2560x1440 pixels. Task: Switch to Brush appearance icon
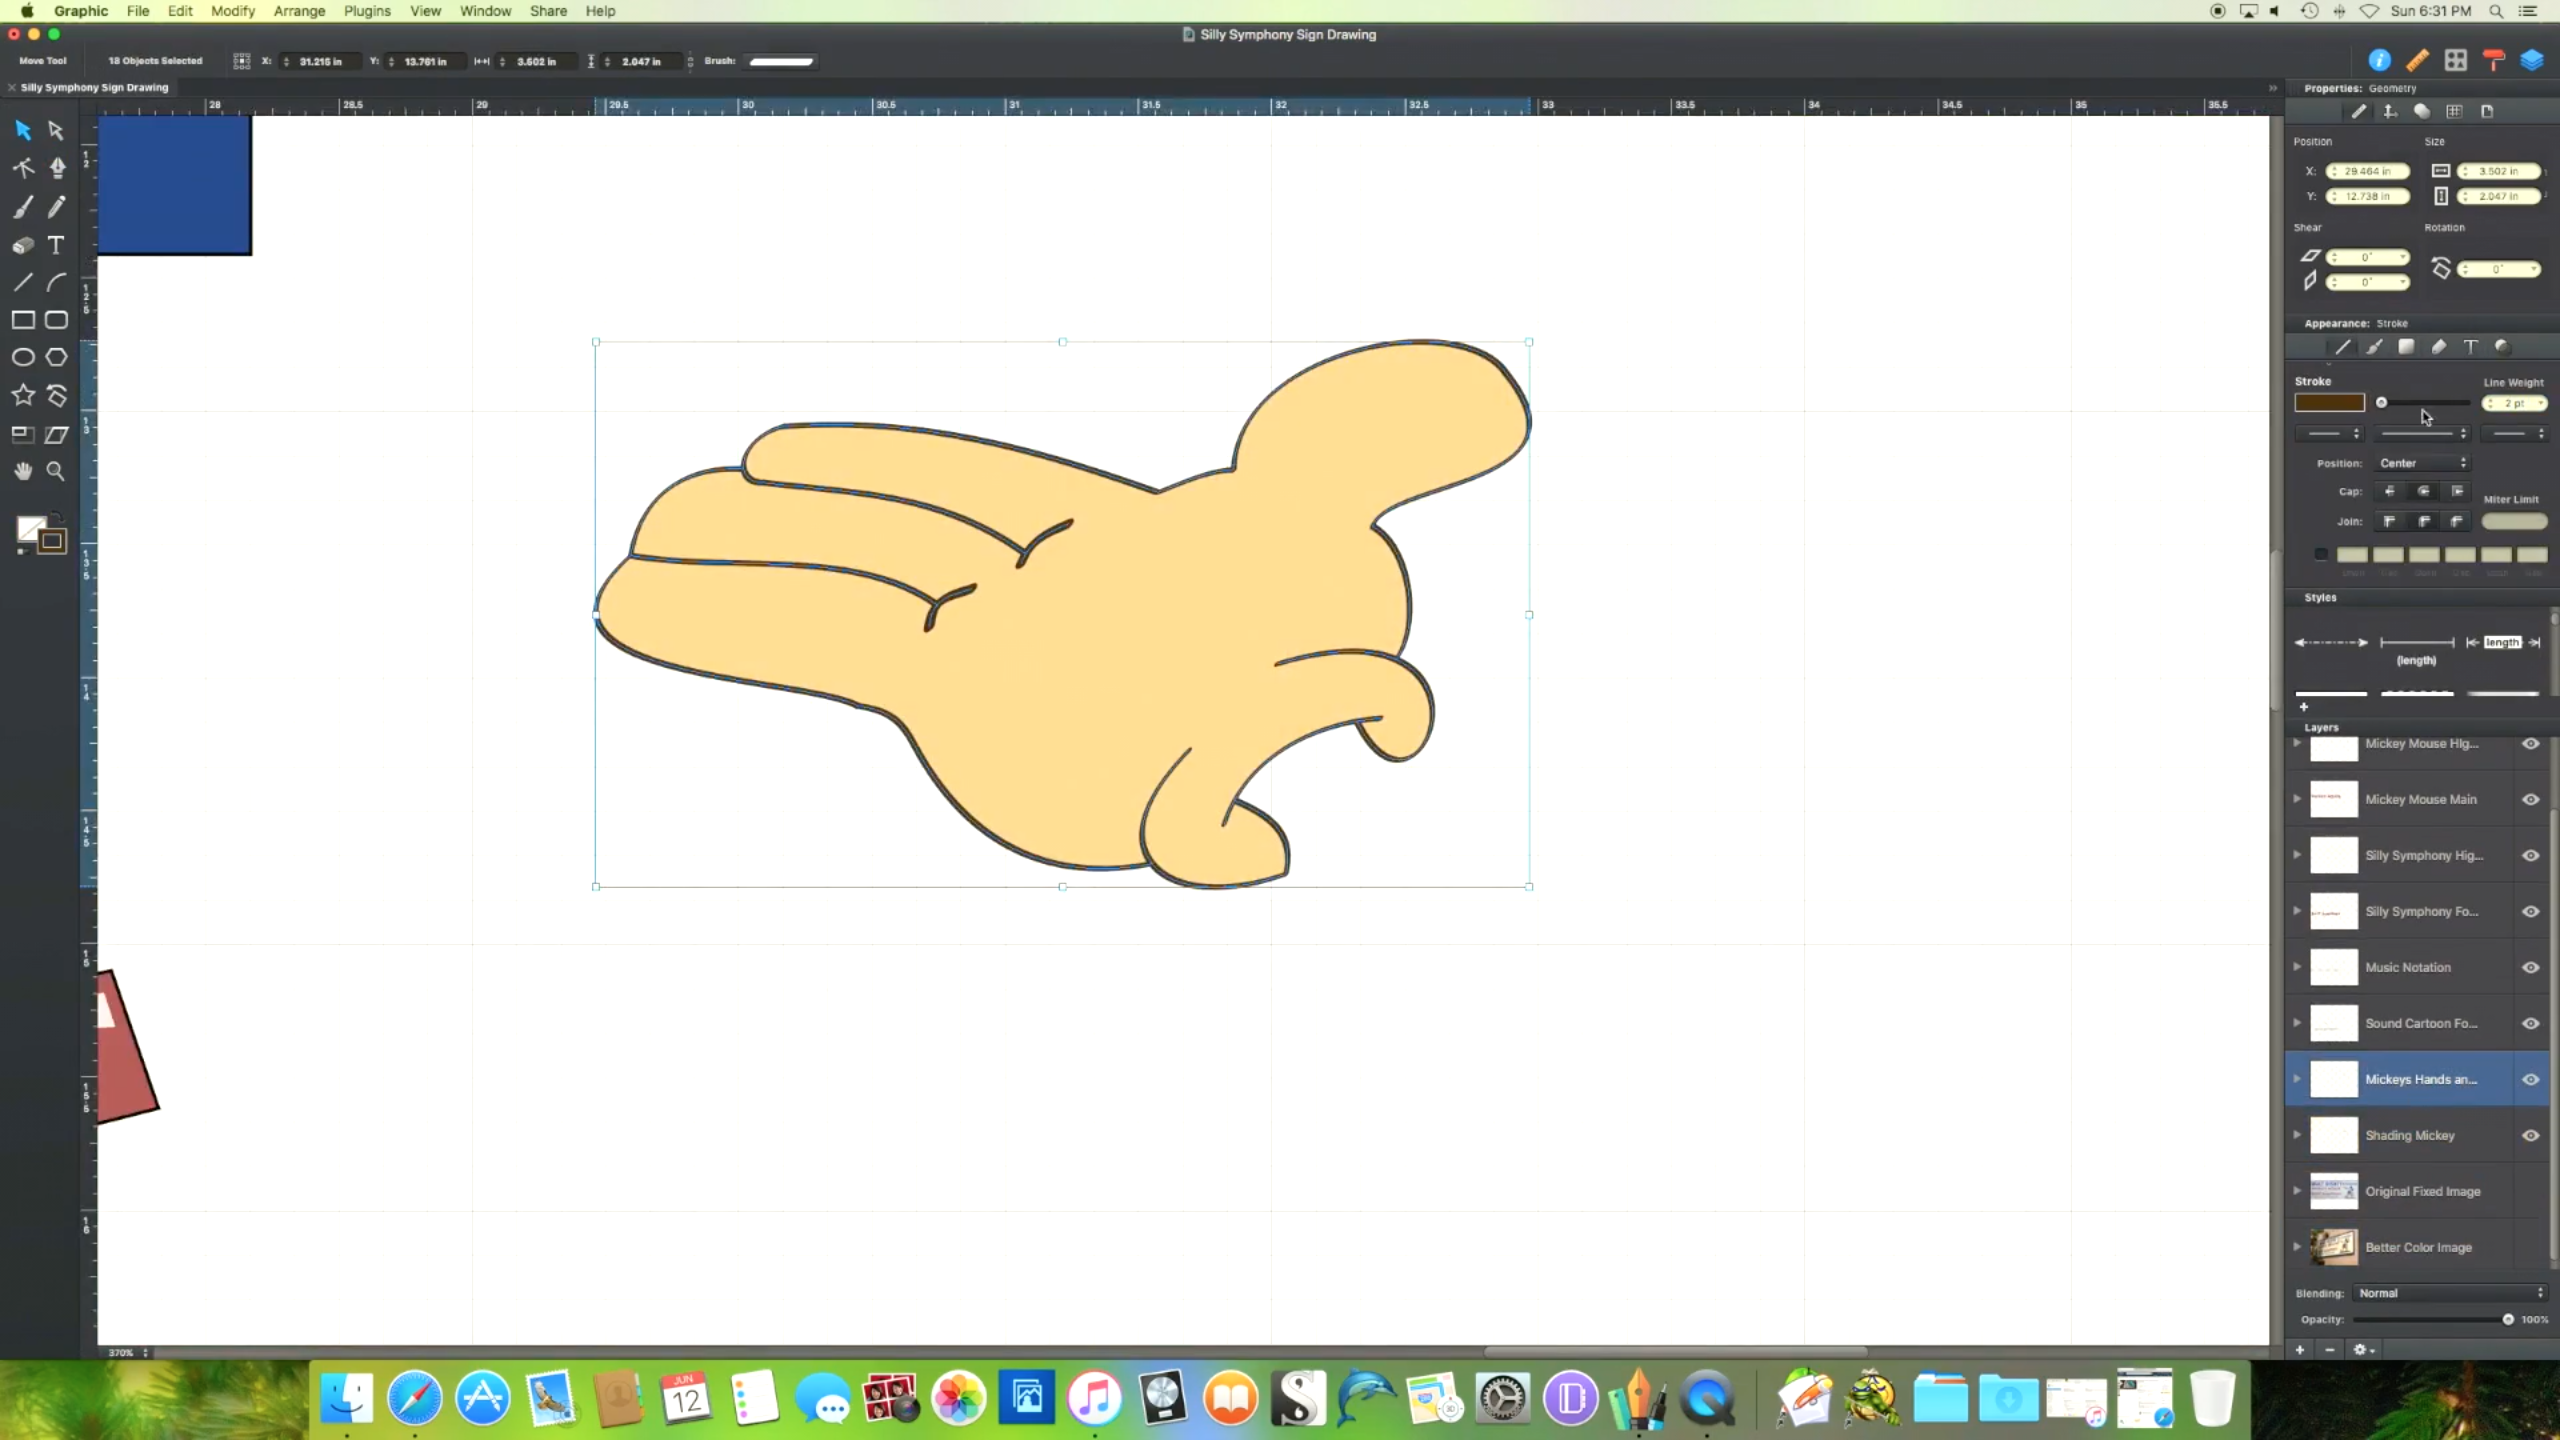[x=2374, y=347]
